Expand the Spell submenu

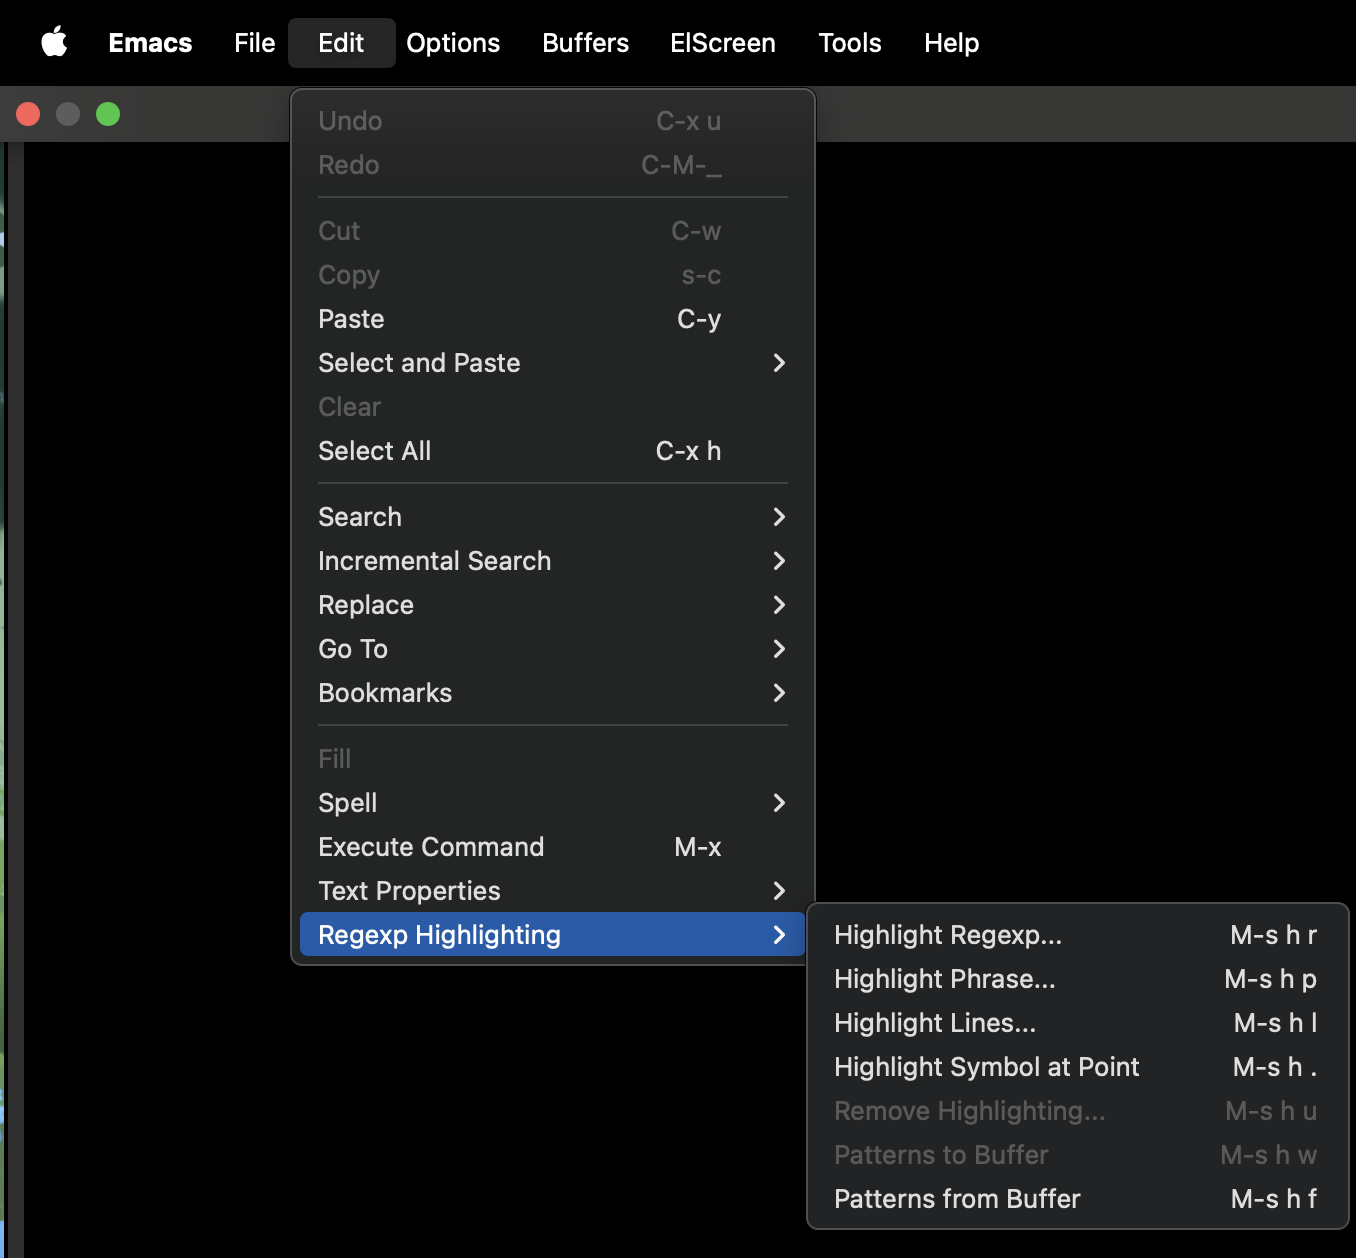pos(553,803)
